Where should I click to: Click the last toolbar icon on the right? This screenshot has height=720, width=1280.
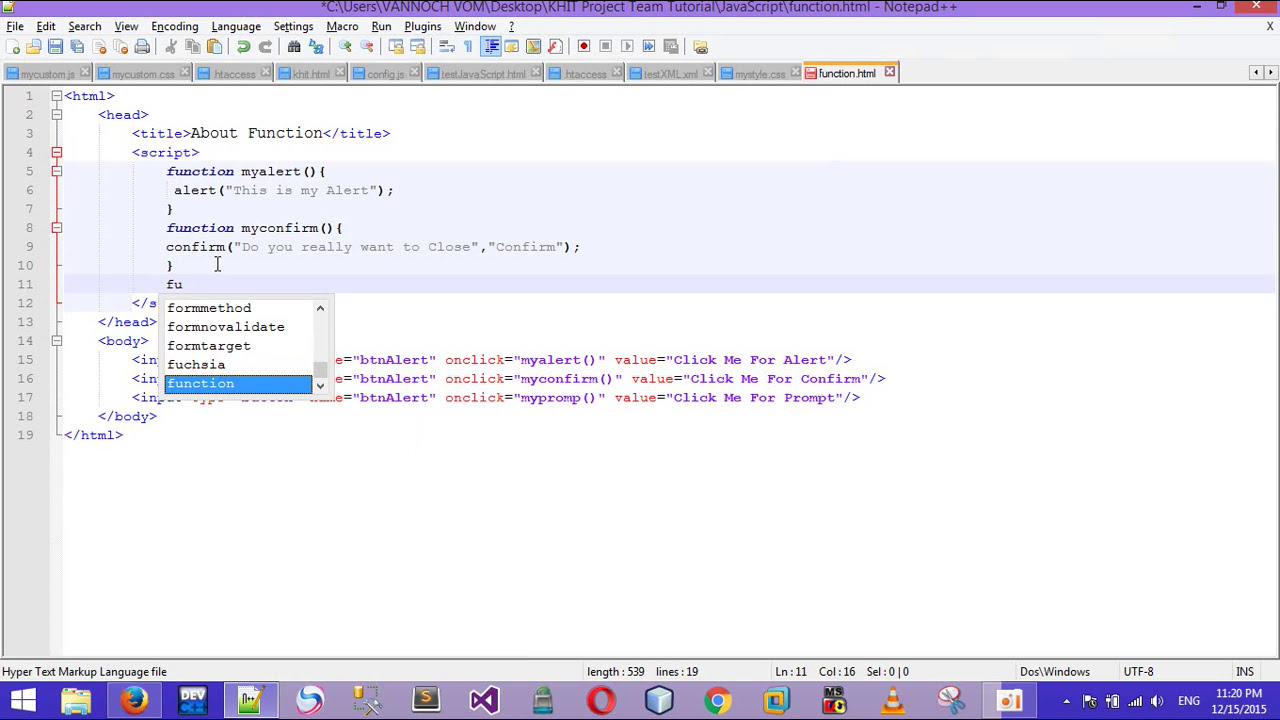(x=700, y=46)
